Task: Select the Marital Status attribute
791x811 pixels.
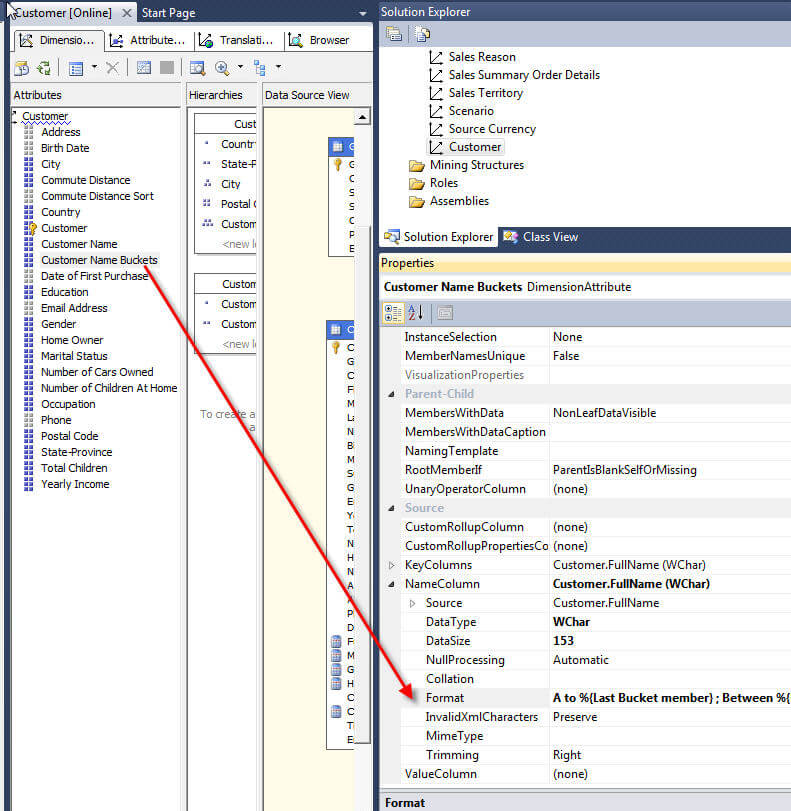Action: coord(74,356)
